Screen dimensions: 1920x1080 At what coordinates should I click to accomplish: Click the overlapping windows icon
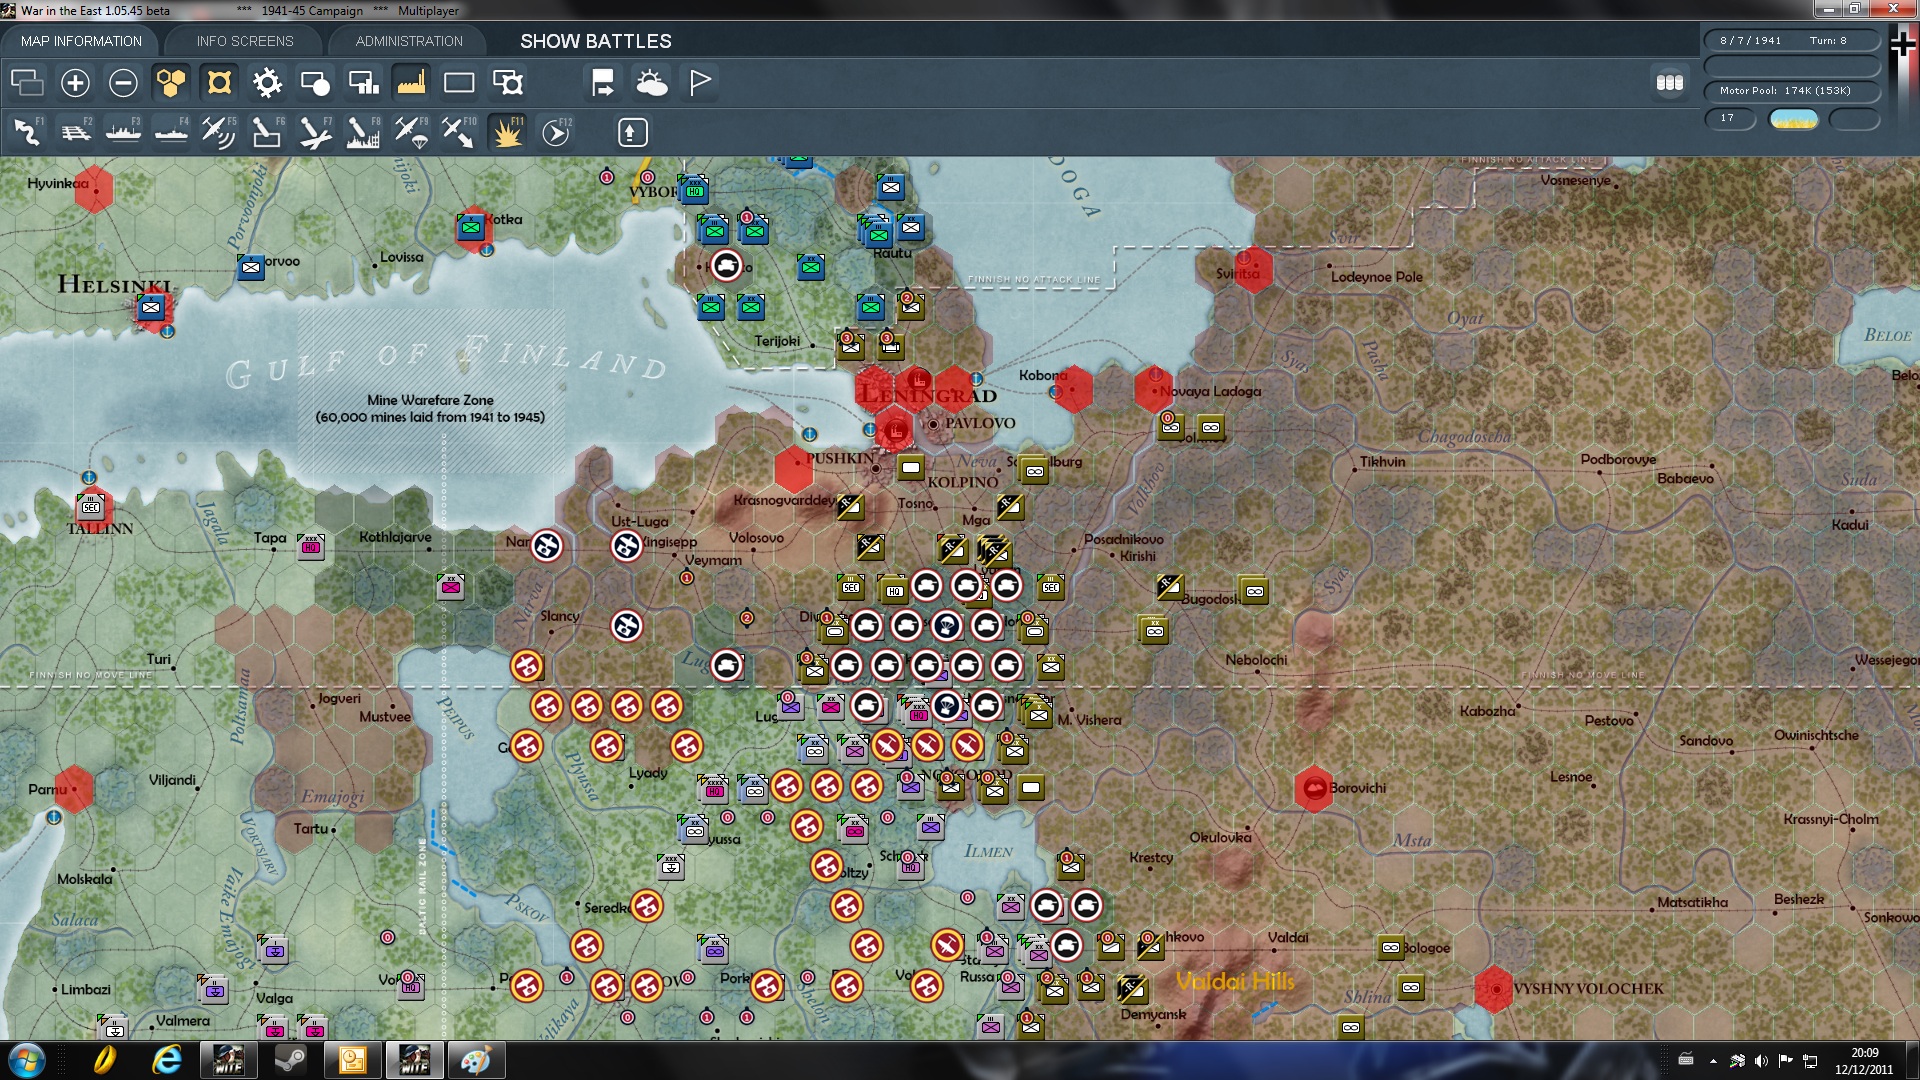(x=27, y=83)
